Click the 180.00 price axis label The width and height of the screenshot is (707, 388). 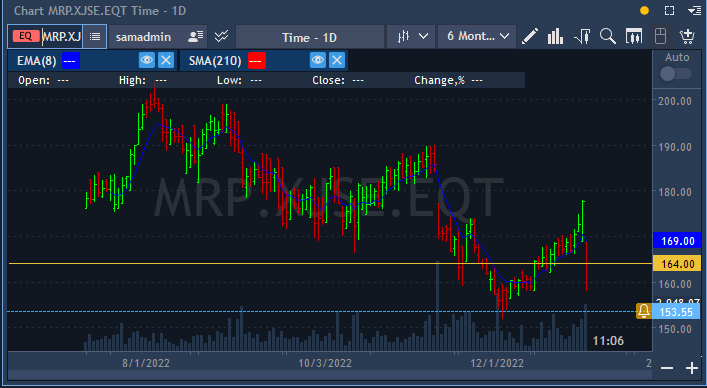(x=675, y=192)
